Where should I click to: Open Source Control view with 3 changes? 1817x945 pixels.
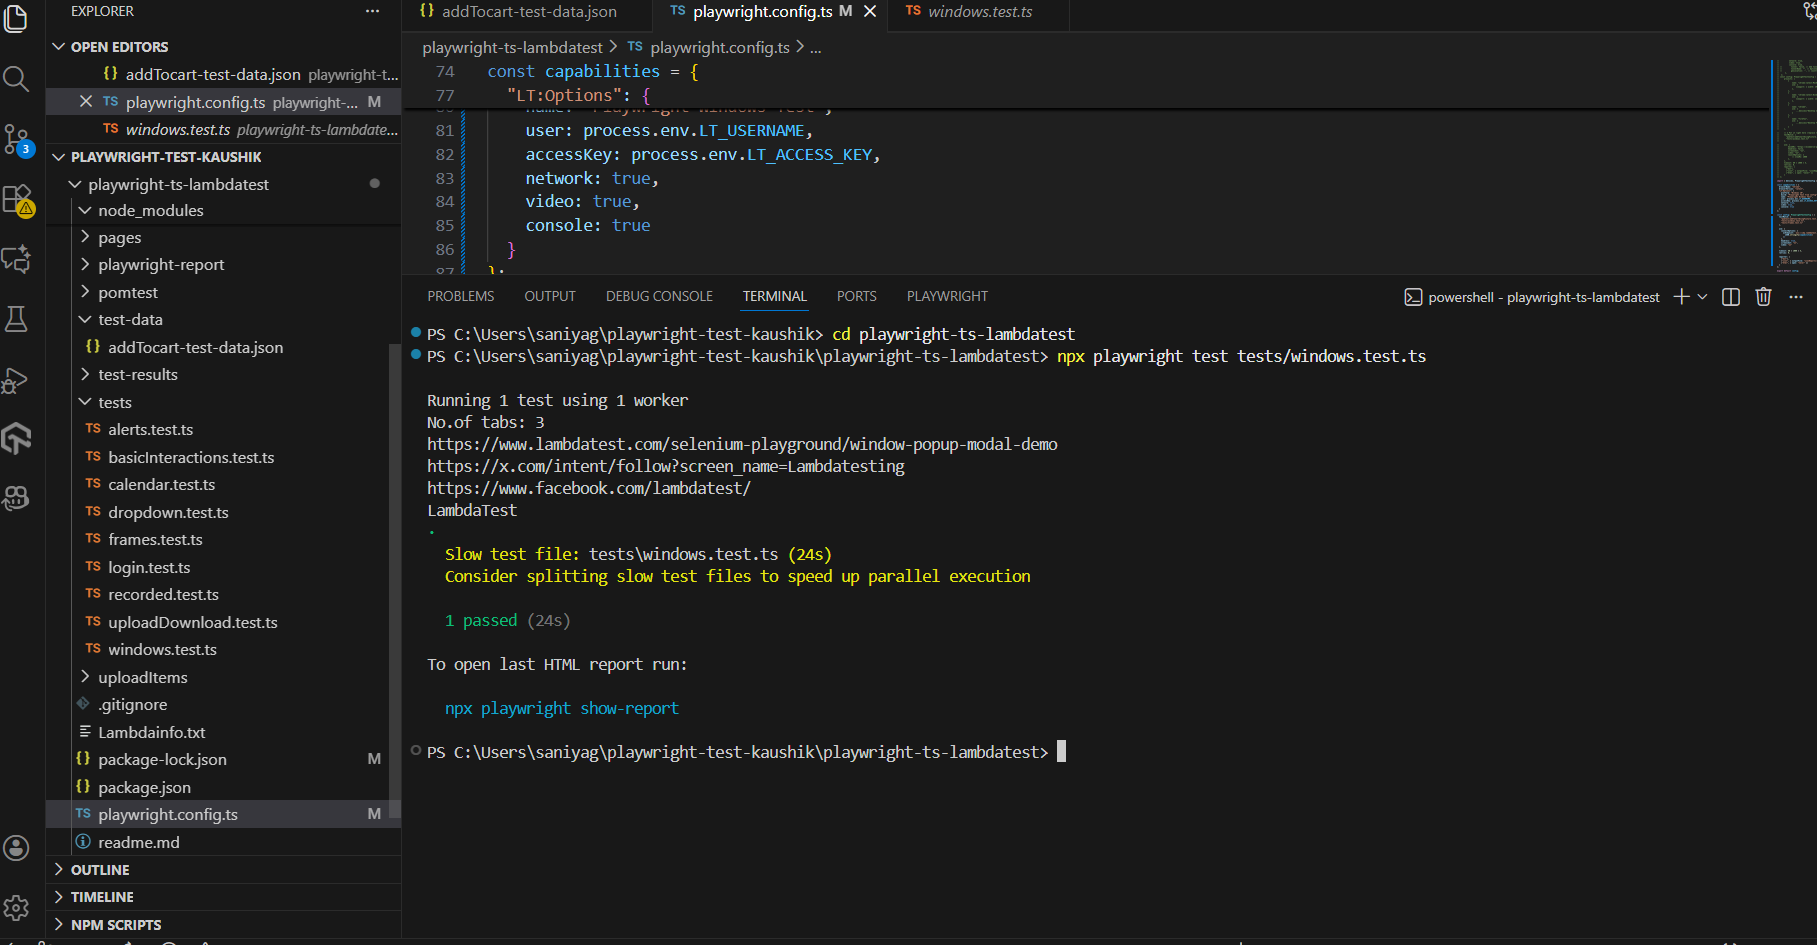tap(17, 139)
